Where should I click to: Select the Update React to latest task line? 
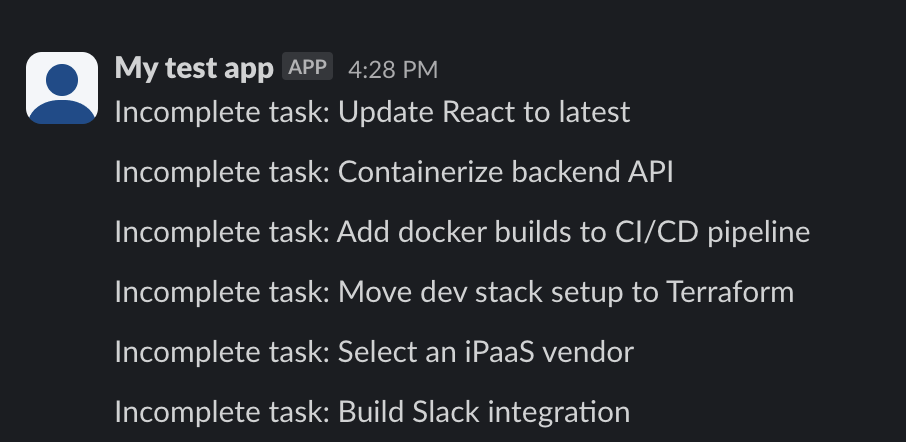372,112
